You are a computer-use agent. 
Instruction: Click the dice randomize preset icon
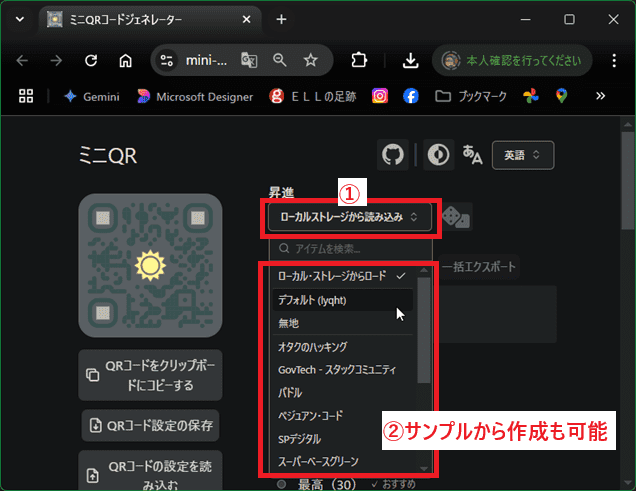point(456,216)
